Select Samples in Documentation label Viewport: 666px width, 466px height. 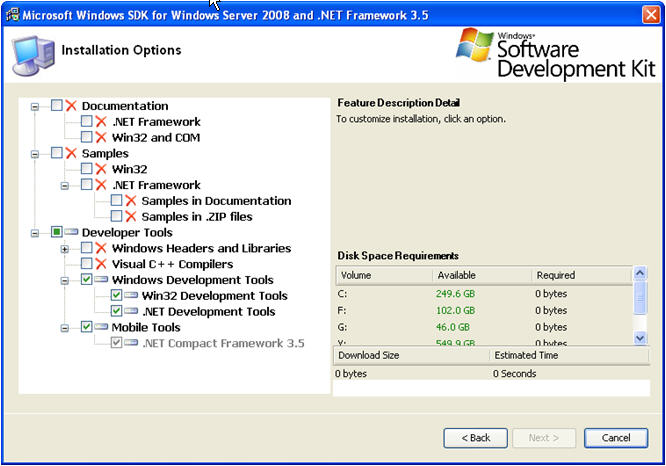pyautogui.click(x=216, y=201)
